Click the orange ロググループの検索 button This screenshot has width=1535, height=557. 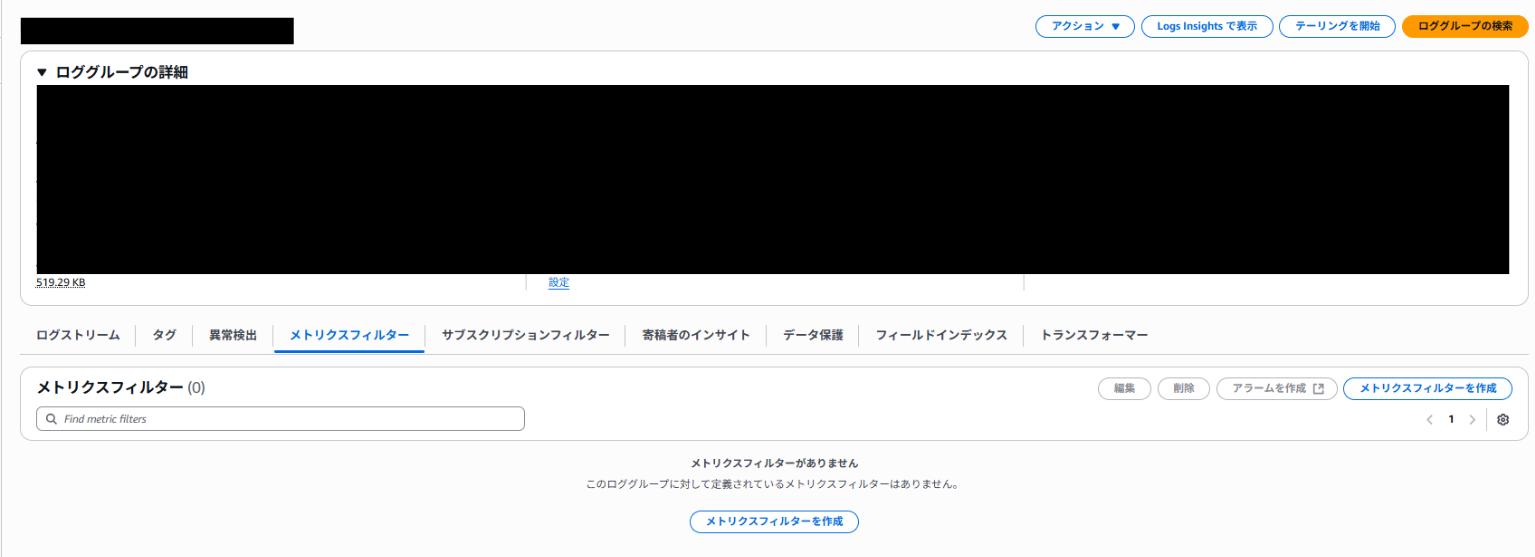point(1465,27)
